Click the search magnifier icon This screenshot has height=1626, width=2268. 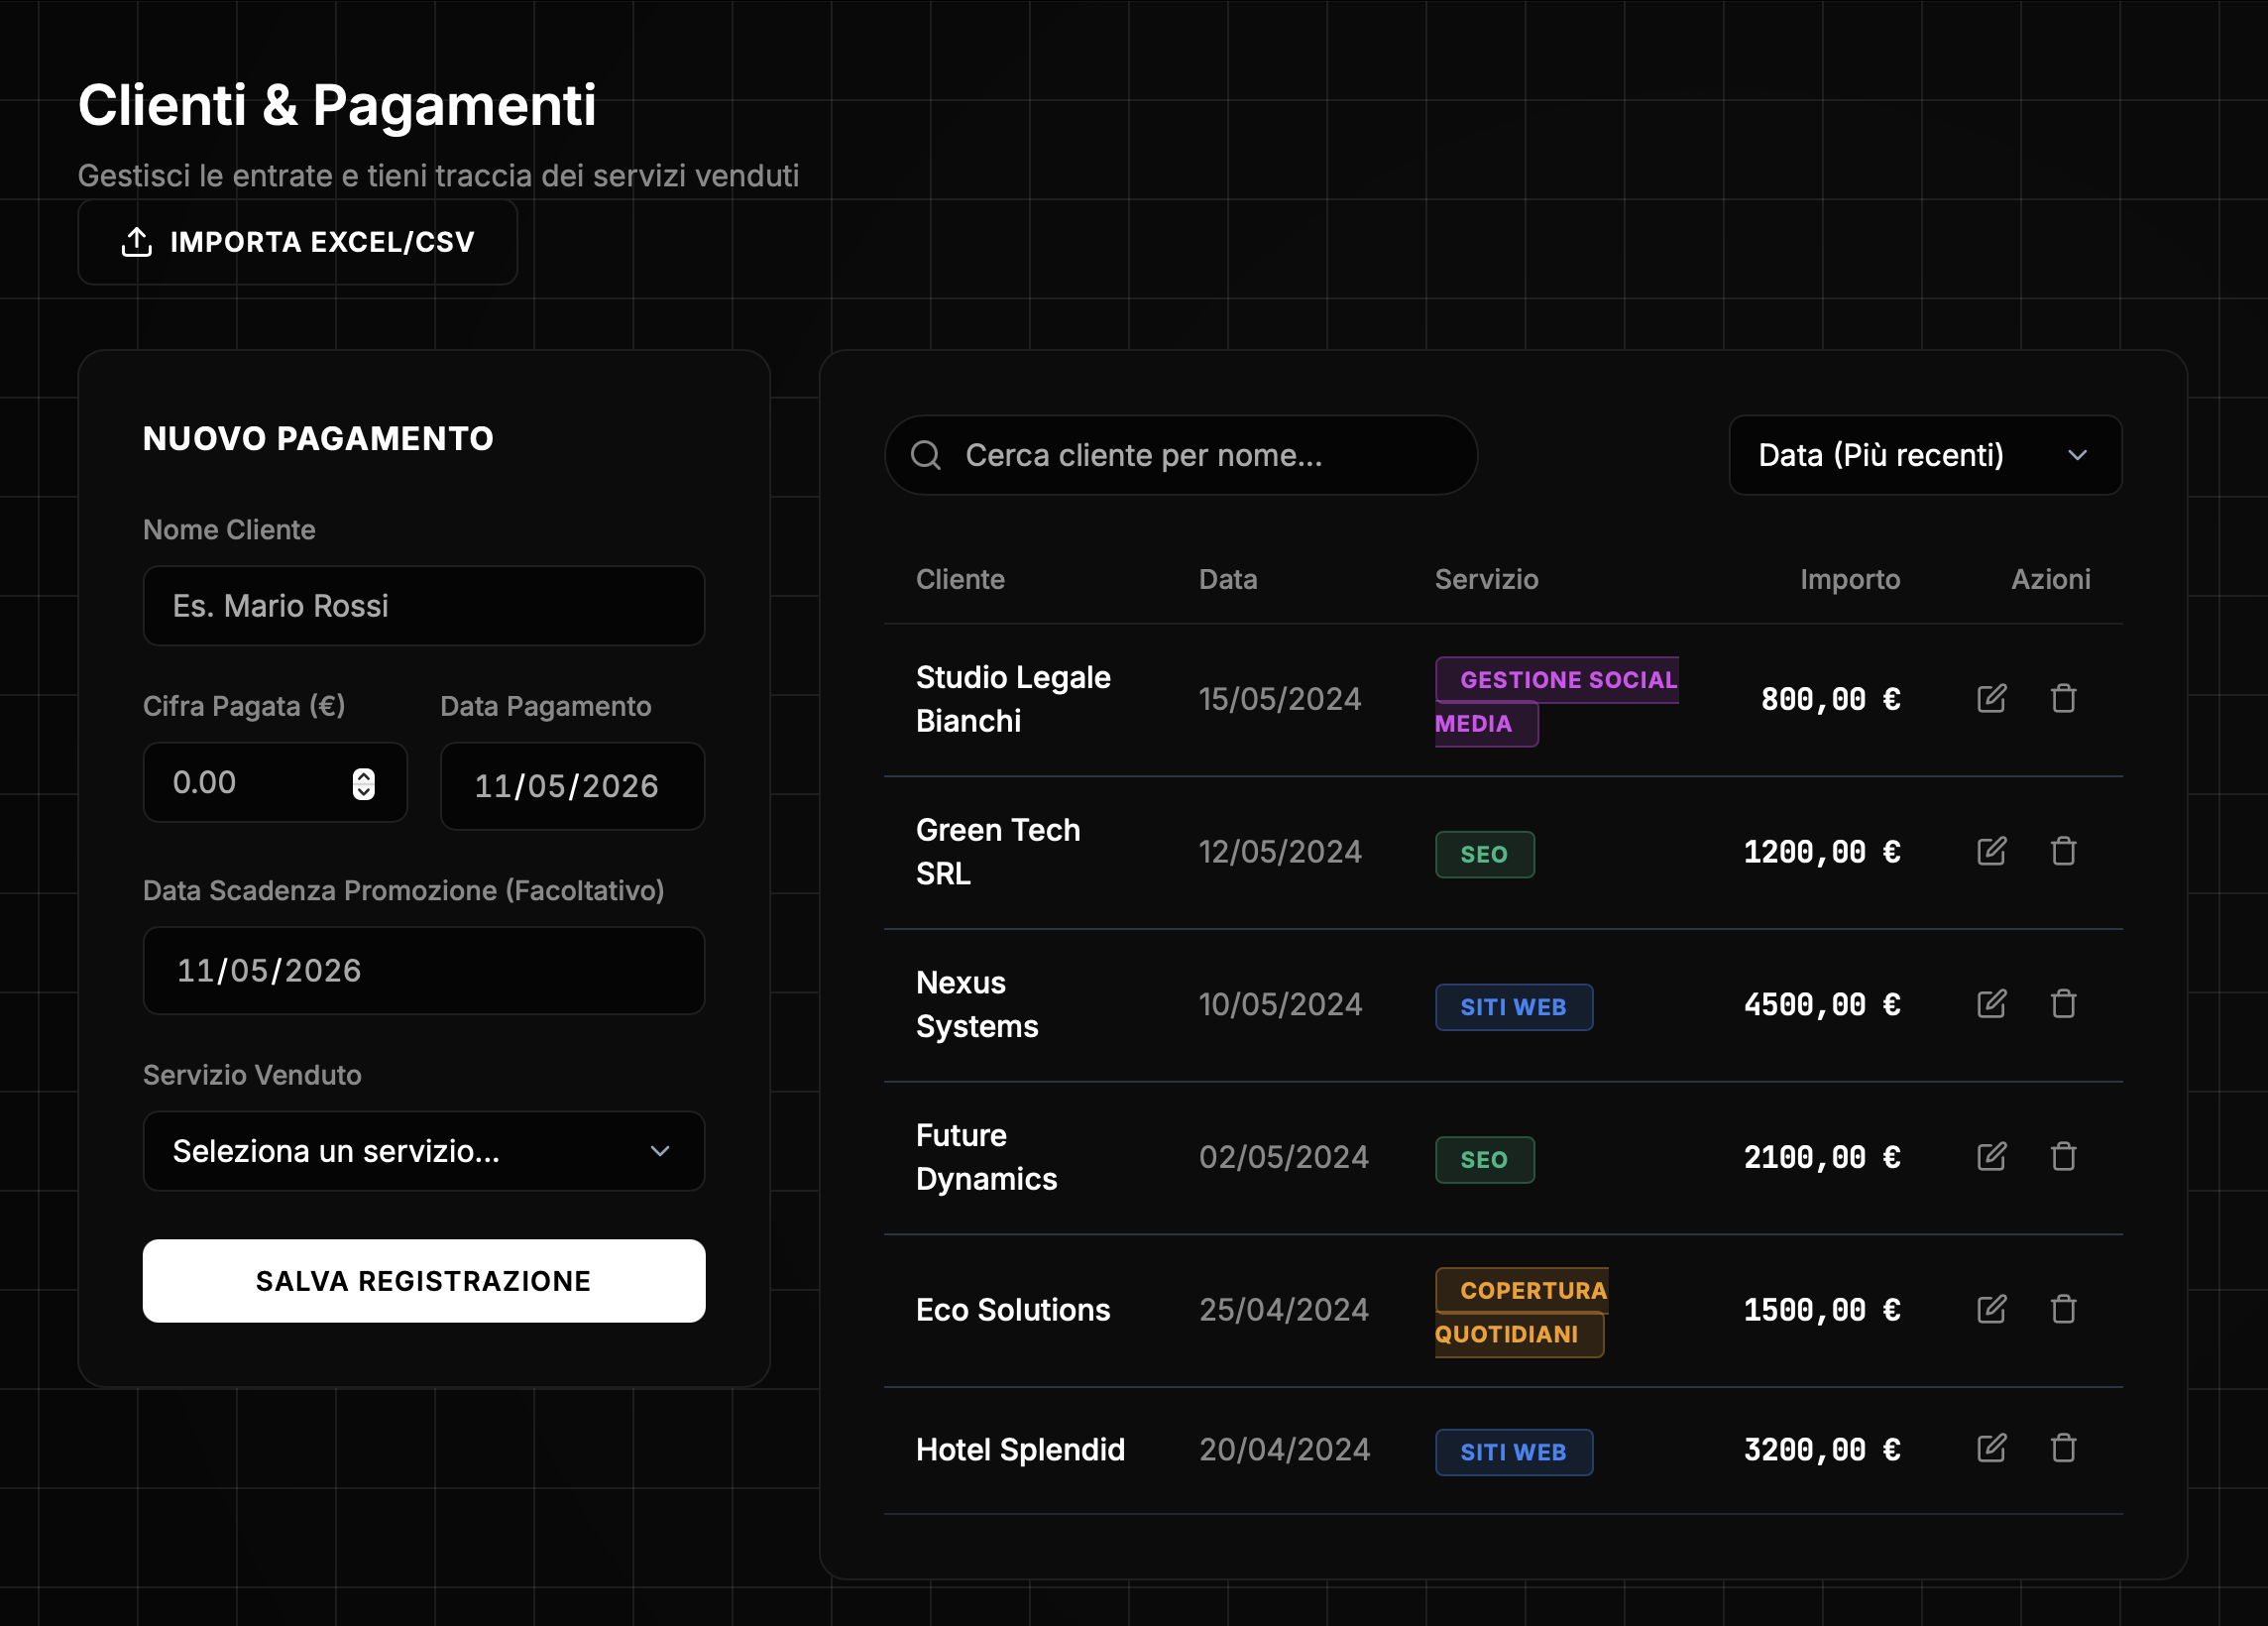pyautogui.click(x=926, y=455)
